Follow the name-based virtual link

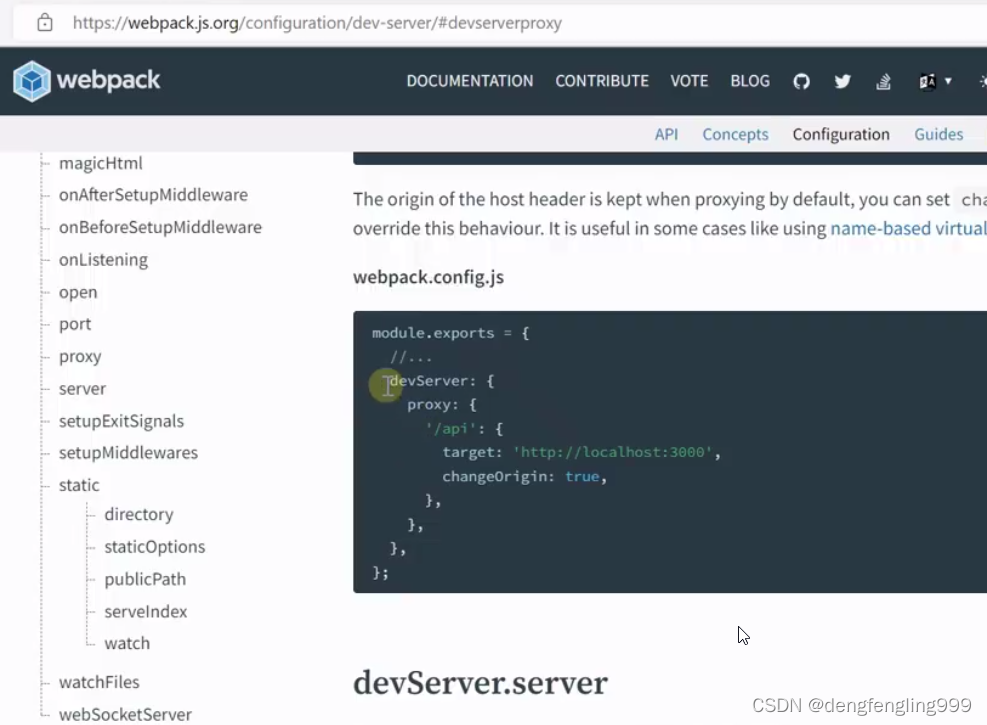[908, 228]
